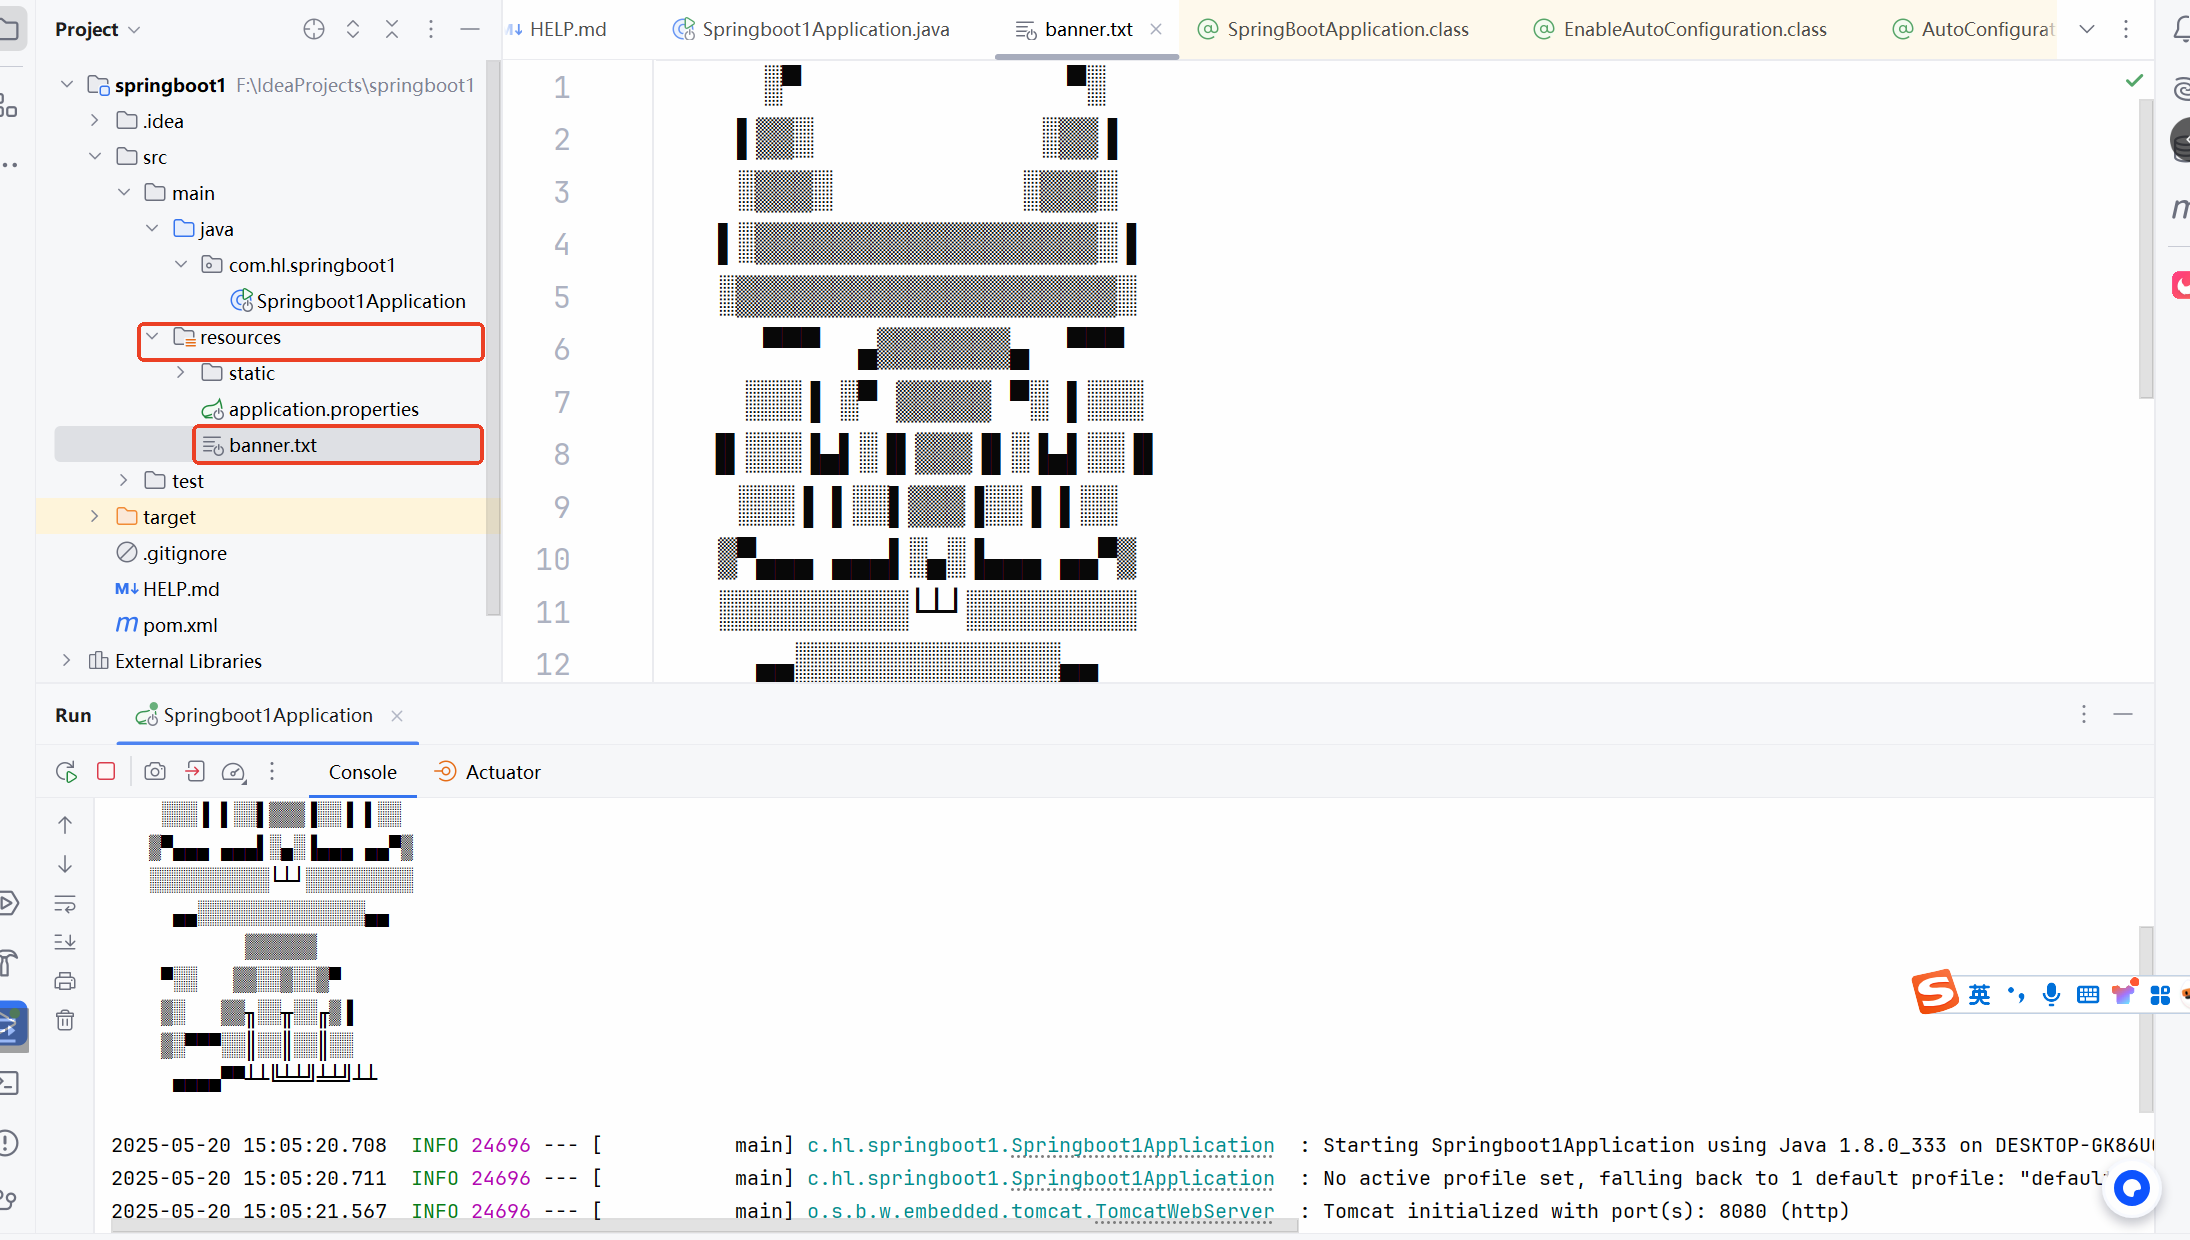Open application.properties file
Viewport: 2190px width, 1240px height.
pyautogui.click(x=322, y=409)
